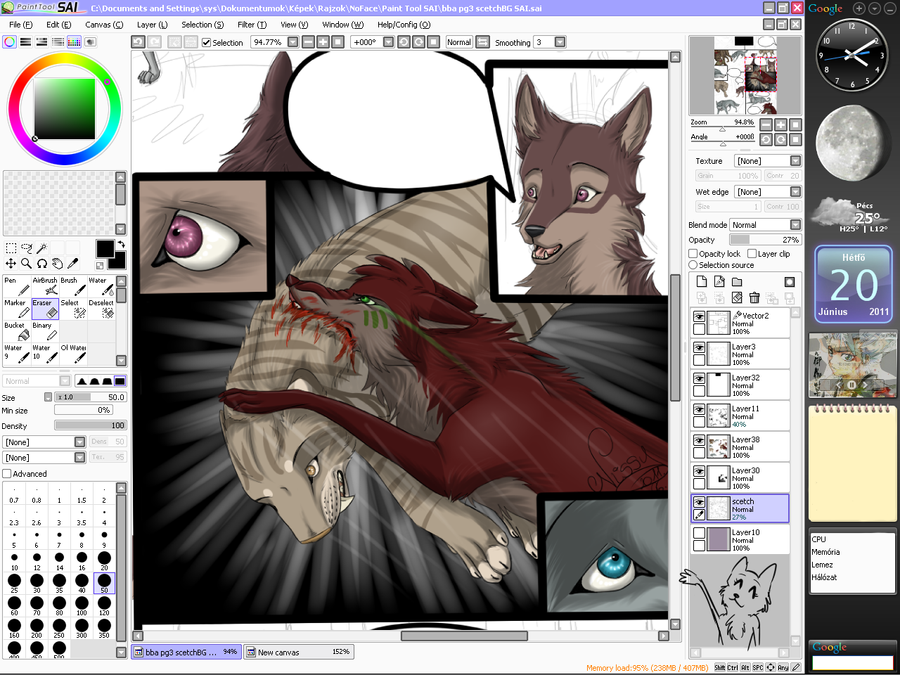Viewport: 900px width, 675px height.
Task: Select the hand pan tool
Action: pyautogui.click(x=57, y=263)
